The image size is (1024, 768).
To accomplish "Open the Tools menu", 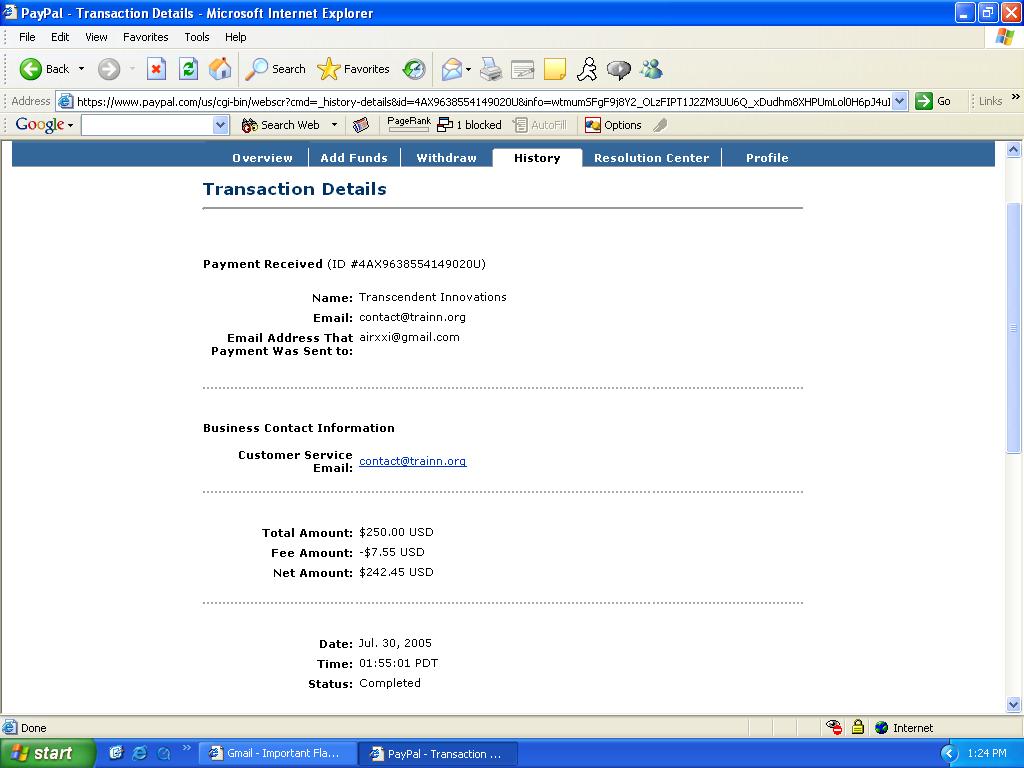I will [x=197, y=37].
